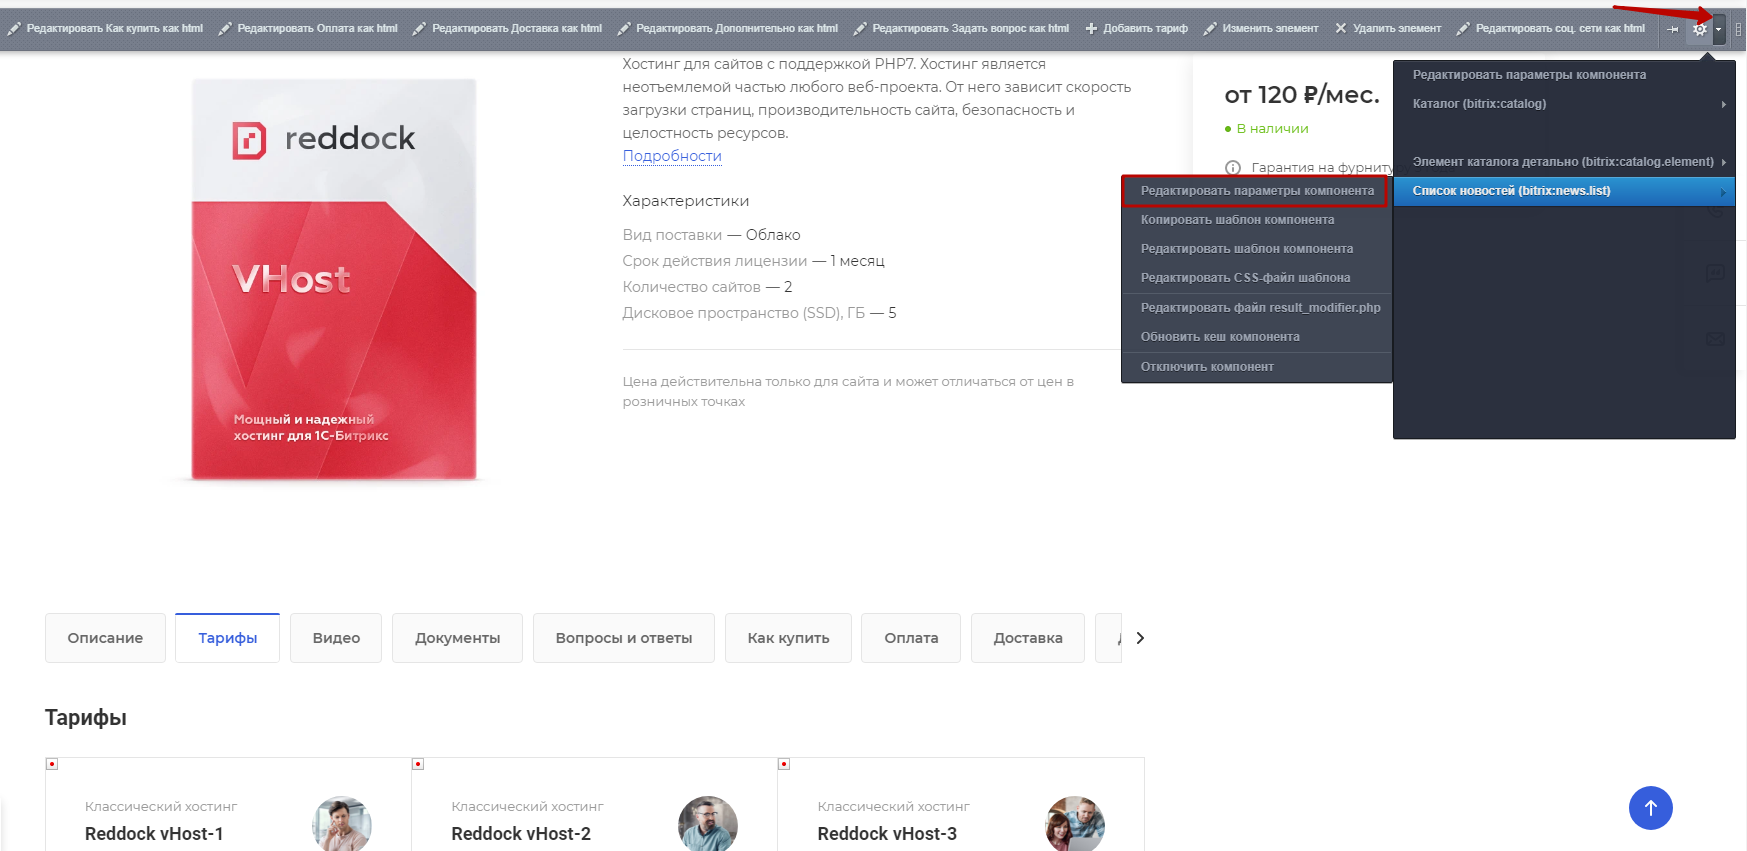Choose 'Редактировать файл result_modifier.php' in submenu
1747x851 pixels.
(x=1257, y=308)
